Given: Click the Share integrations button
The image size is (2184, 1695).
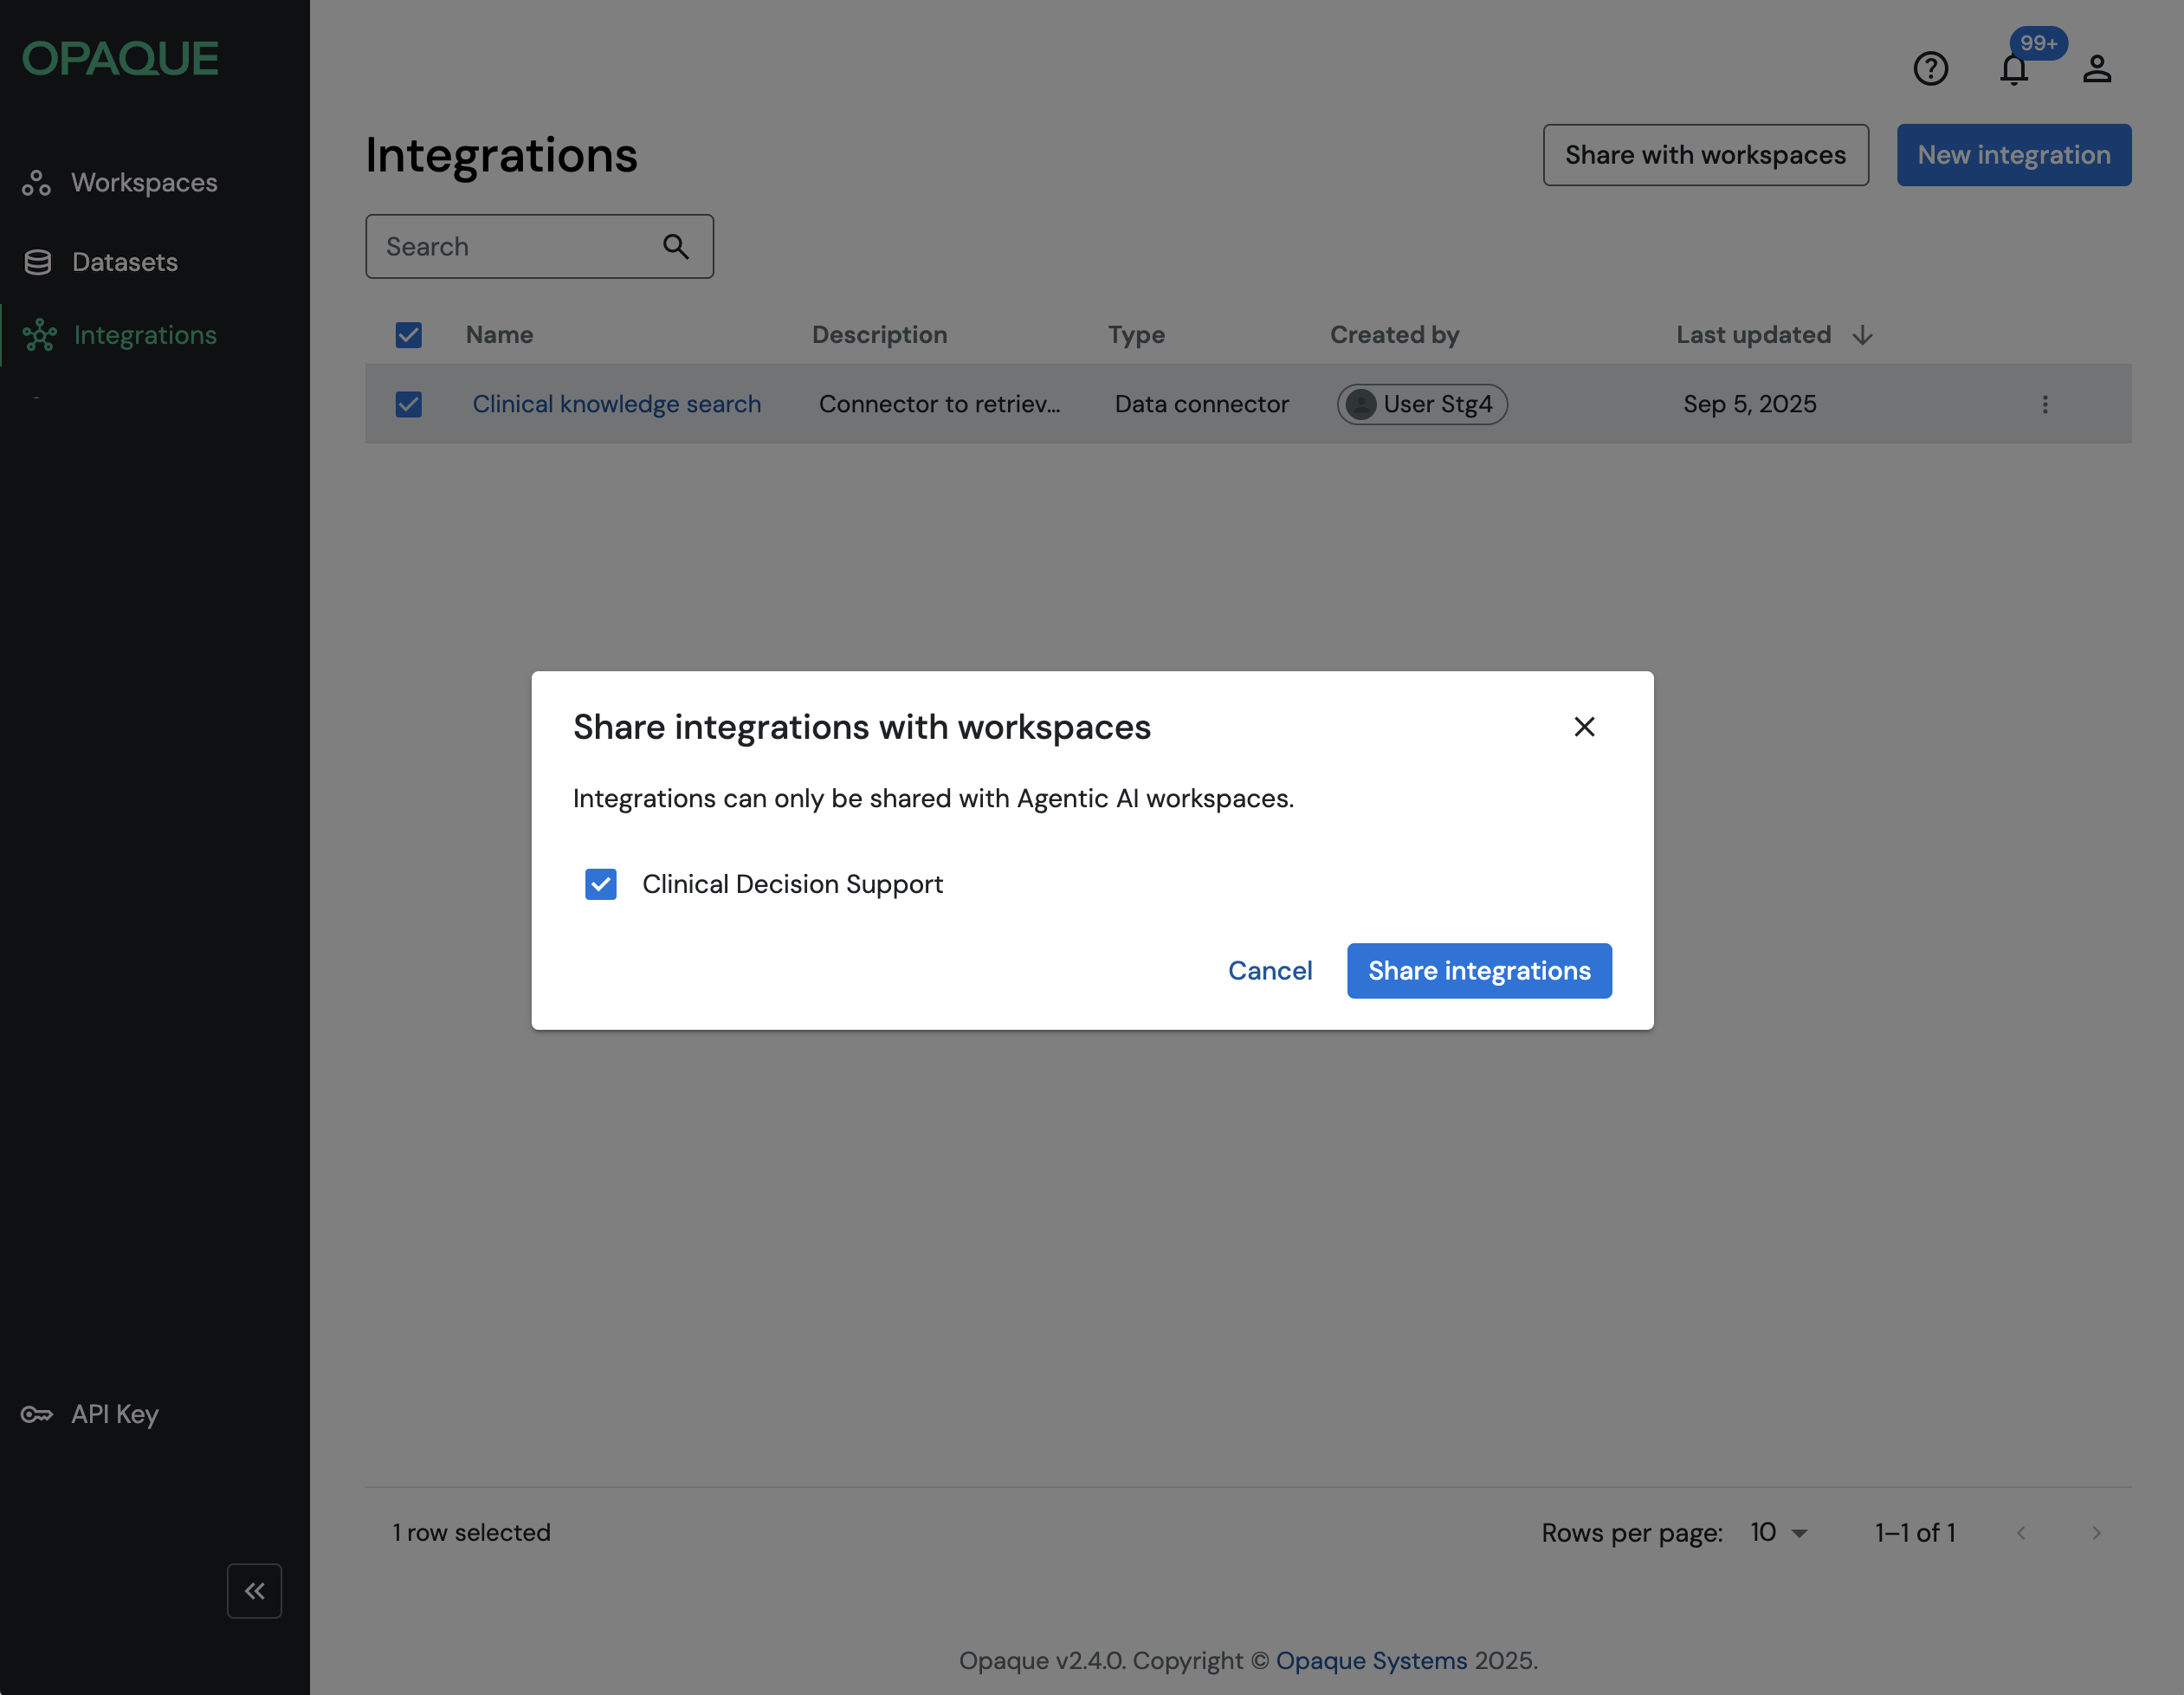Looking at the screenshot, I should pos(1478,970).
